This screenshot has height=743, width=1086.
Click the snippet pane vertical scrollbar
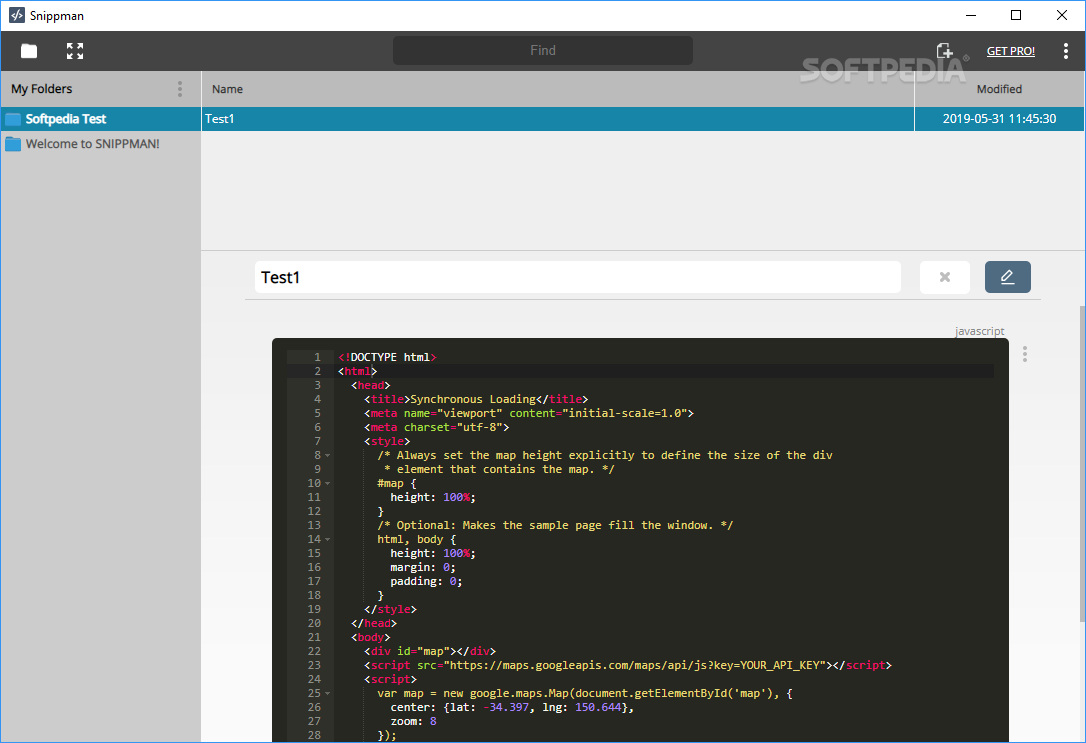tap(1082, 464)
